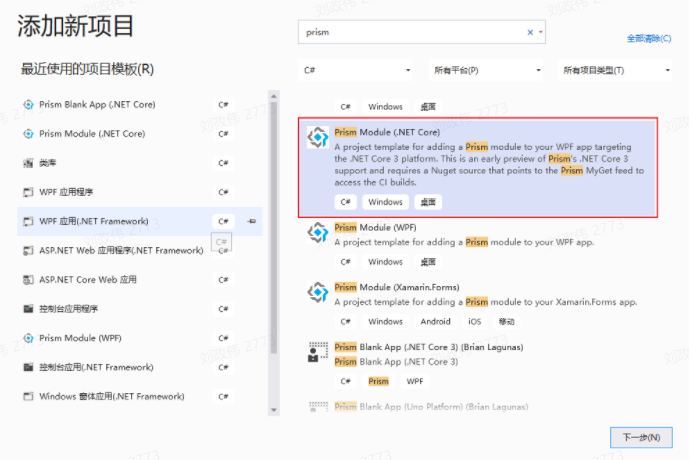Click the Prism Blank App (.NET Core) recent template icon
The image size is (689, 460).
pos(28,105)
